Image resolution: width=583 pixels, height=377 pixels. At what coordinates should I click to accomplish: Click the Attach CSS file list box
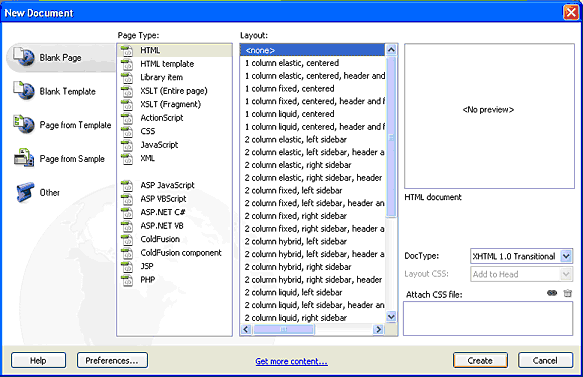488,319
